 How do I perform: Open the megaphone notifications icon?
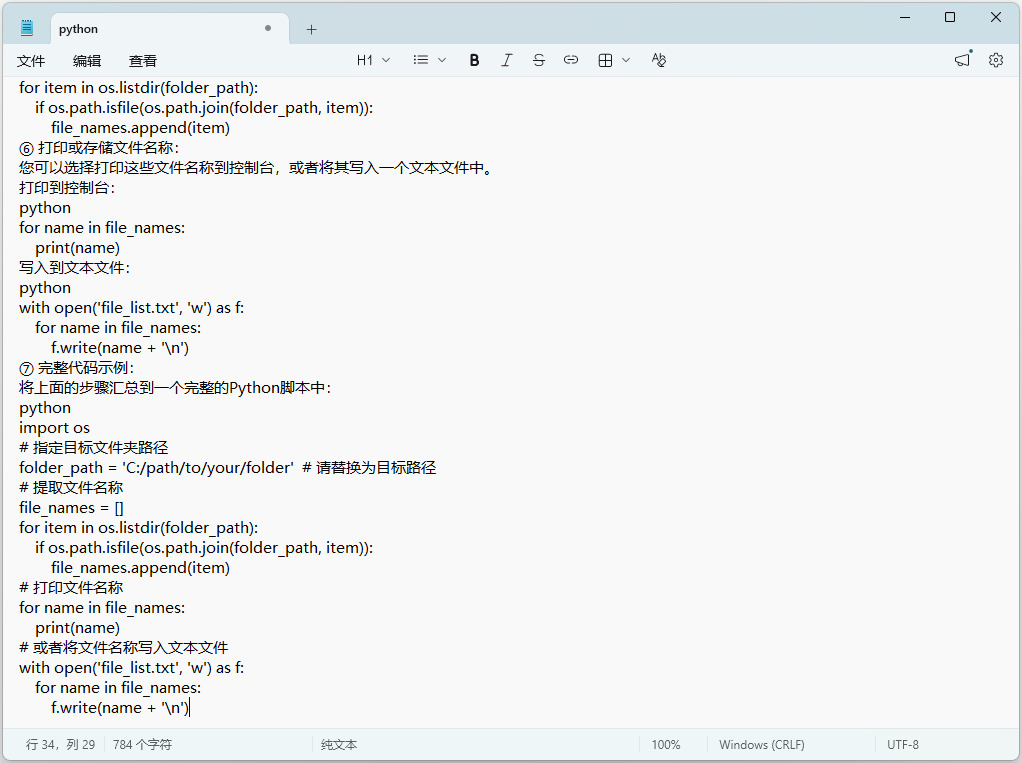(963, 61)
